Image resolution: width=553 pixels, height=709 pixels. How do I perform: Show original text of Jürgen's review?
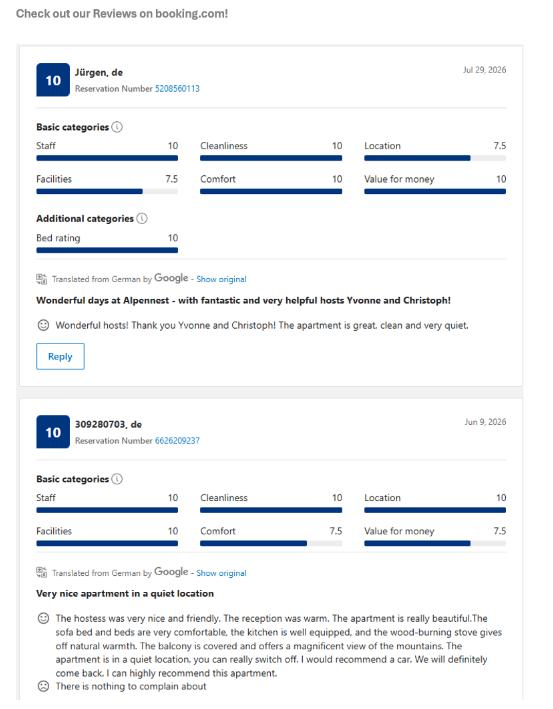click(x=221, y=279)
